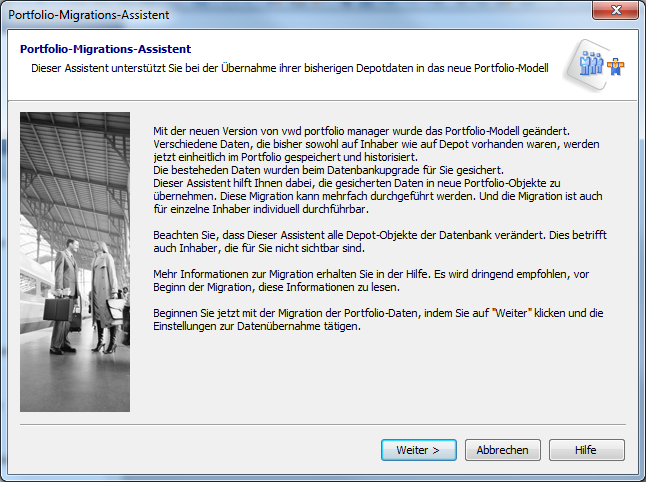This screenshot has height=482, width=646.
Task: Click the window title bar text
Action: tap(89, 15)
